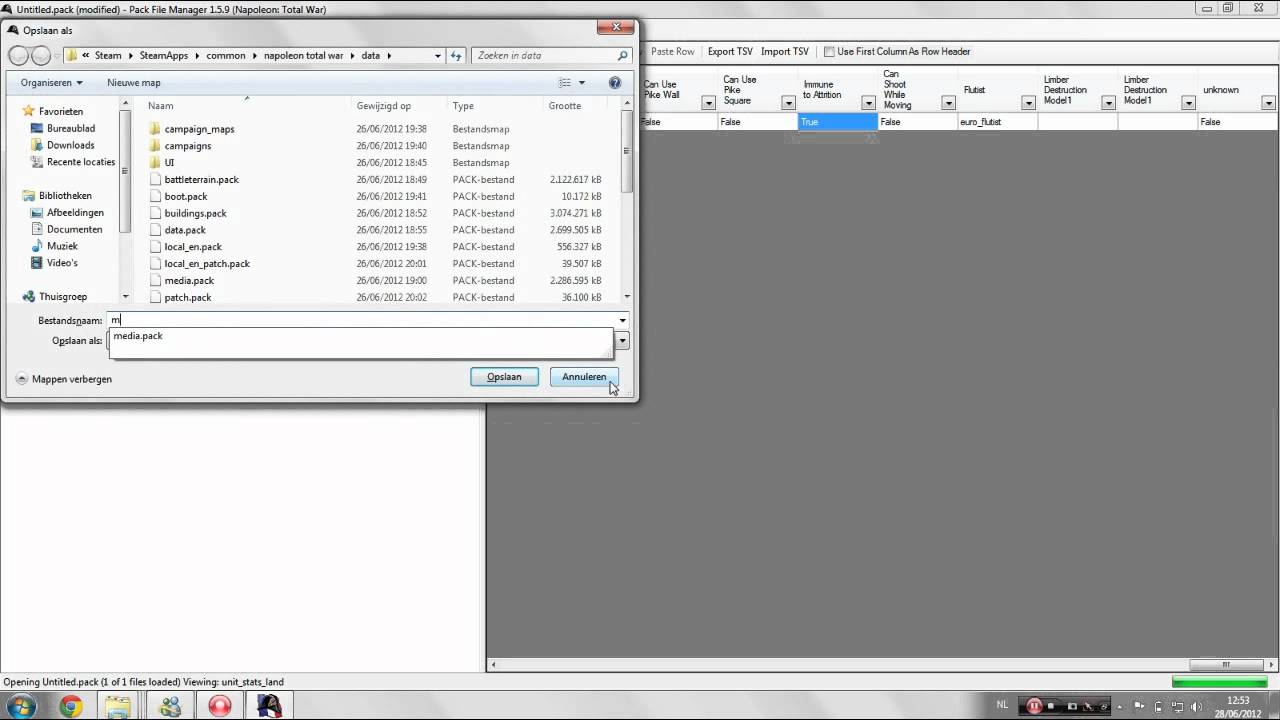Click the red pause recording tray icon
The height and width of the screenshot is (720, 1280).
click(1035, 706)
